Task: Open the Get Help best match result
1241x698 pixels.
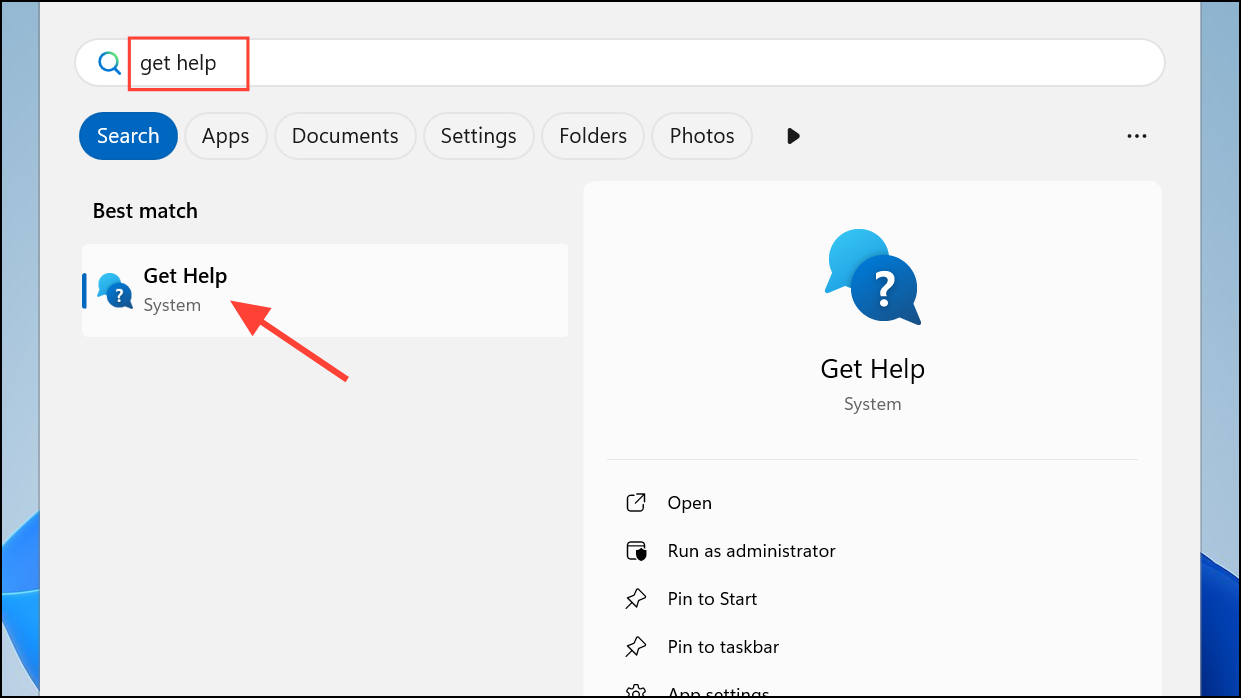Action: pyautogui.click(x=325, y=290)
